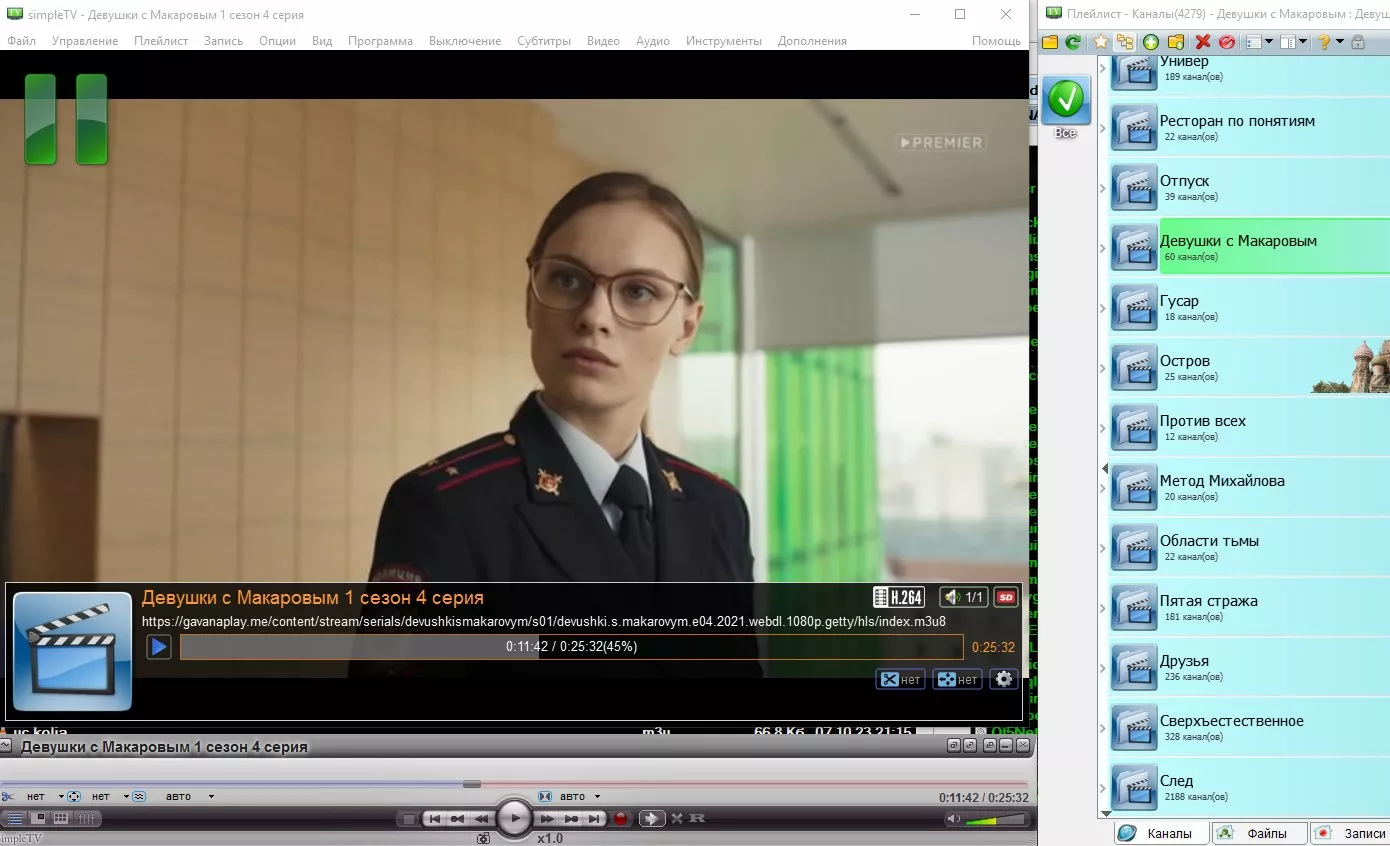1390x846 pixels.
Task: Delete item with red X icon
Action: click(1203, 42)
